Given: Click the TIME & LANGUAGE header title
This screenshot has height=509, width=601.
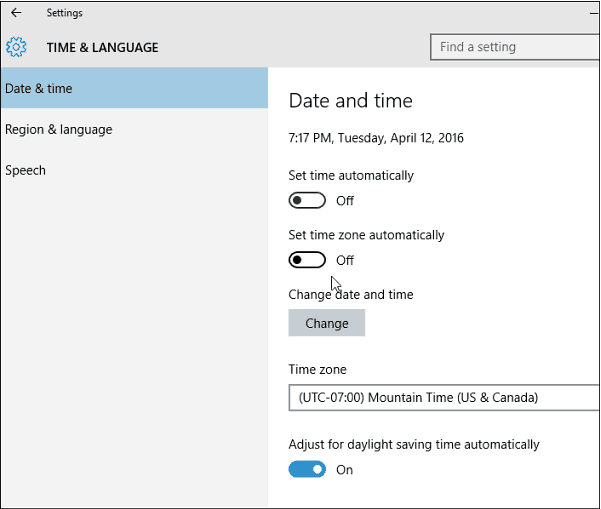Looking at the screenshot, I should tap(102, 48).
